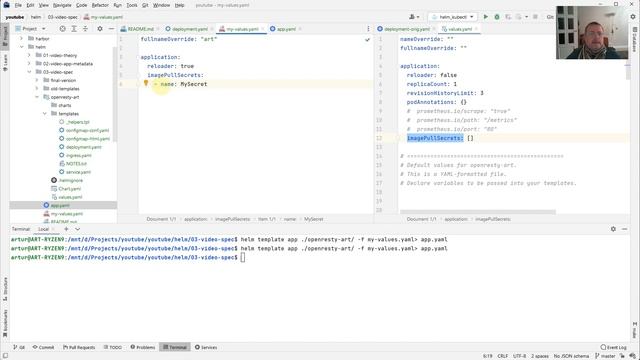Image resolution: width=640 pixels, height=360 pixels.
Task: Open terminal sessions dropdown chevron
Action: [77, 229]
